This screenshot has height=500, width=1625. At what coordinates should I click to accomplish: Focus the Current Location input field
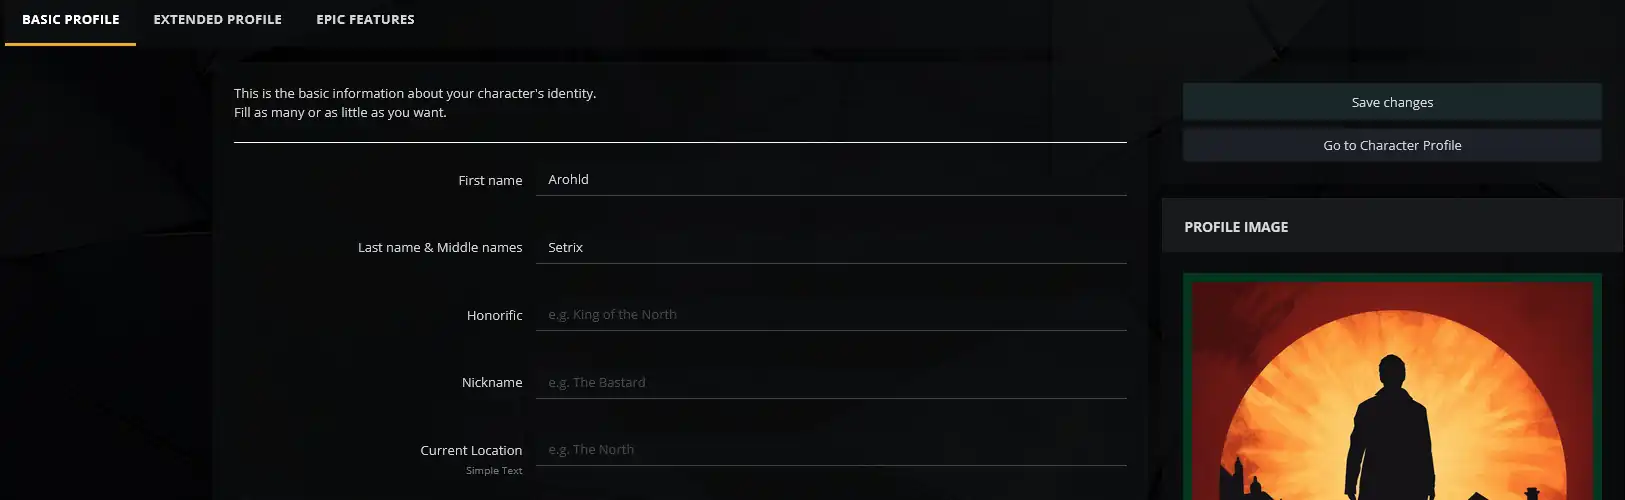coord(830,450)
